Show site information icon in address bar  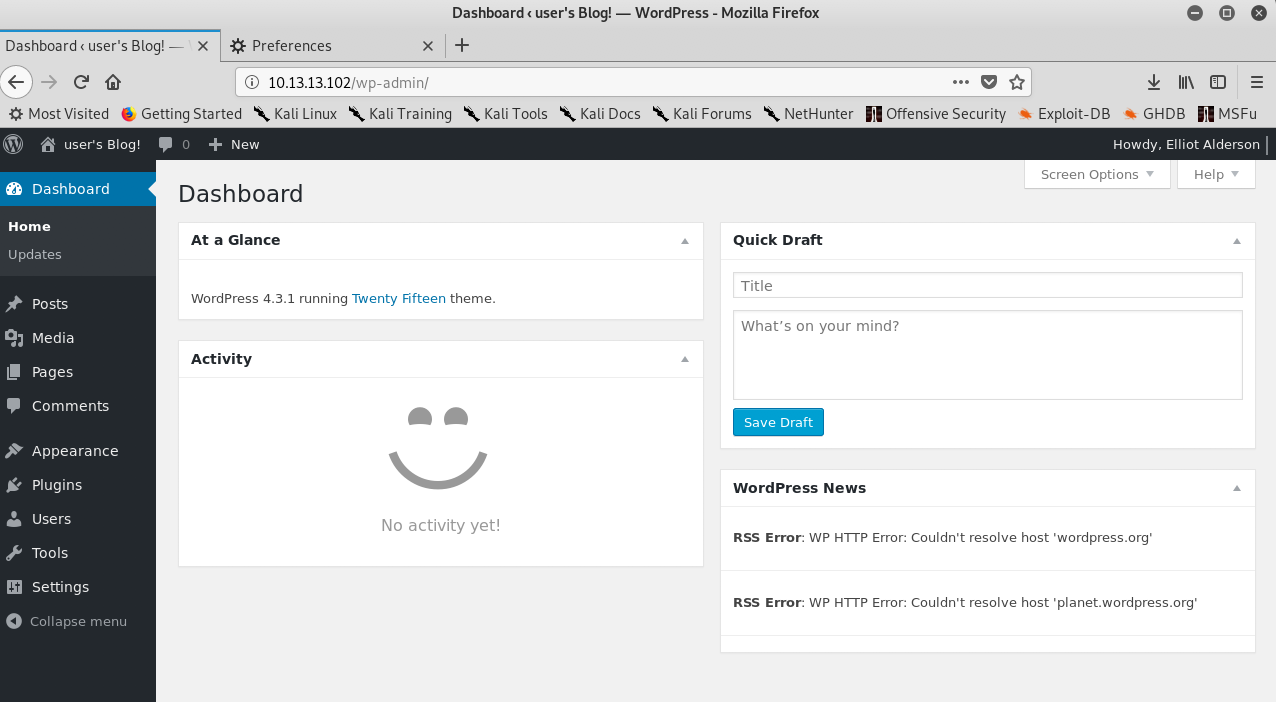tap(252, 82)
